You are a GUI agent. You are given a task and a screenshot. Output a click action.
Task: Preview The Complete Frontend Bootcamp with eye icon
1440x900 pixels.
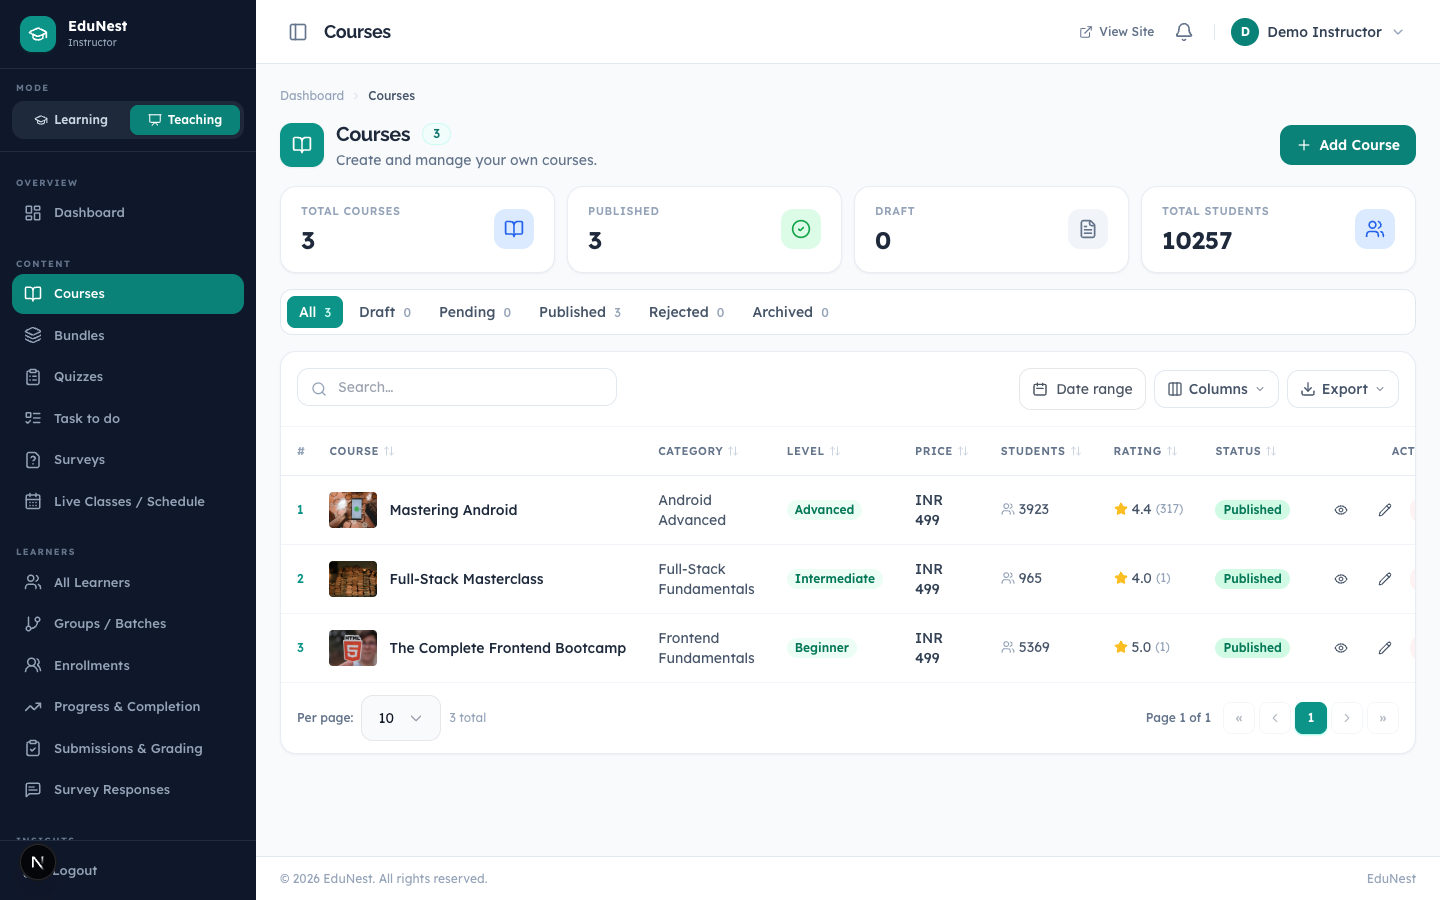coord(1341,648)
